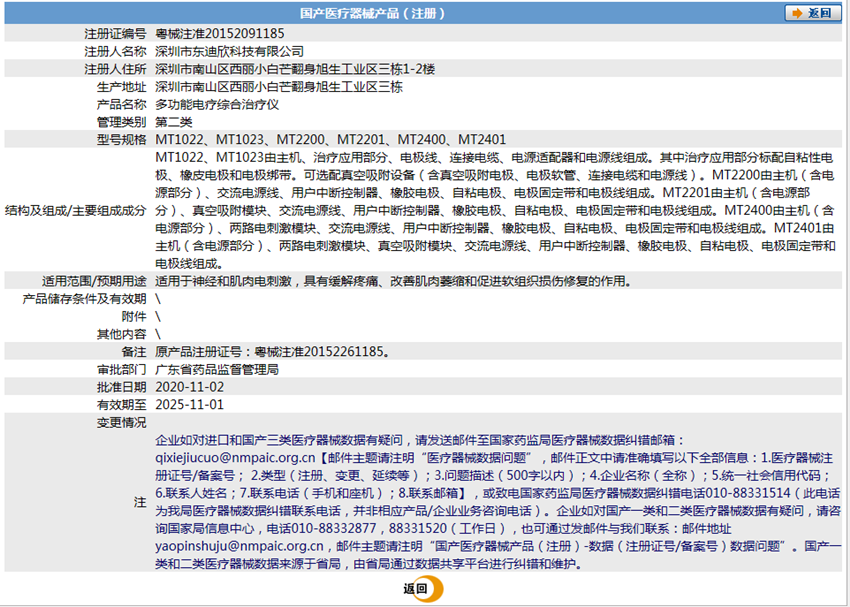
Task: Click the 适用范围/预期用途 label
Action: pos(94,281)
